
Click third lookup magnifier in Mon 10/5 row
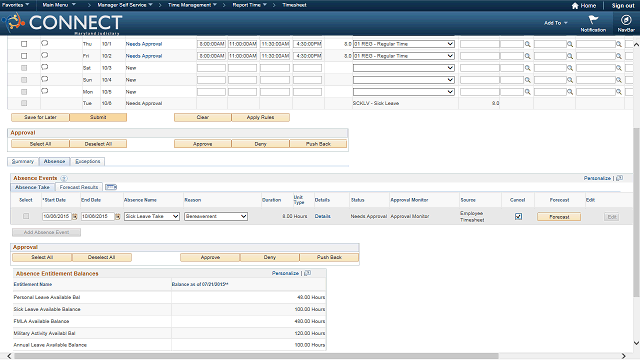pyautogui.click(x=619, y=92)
